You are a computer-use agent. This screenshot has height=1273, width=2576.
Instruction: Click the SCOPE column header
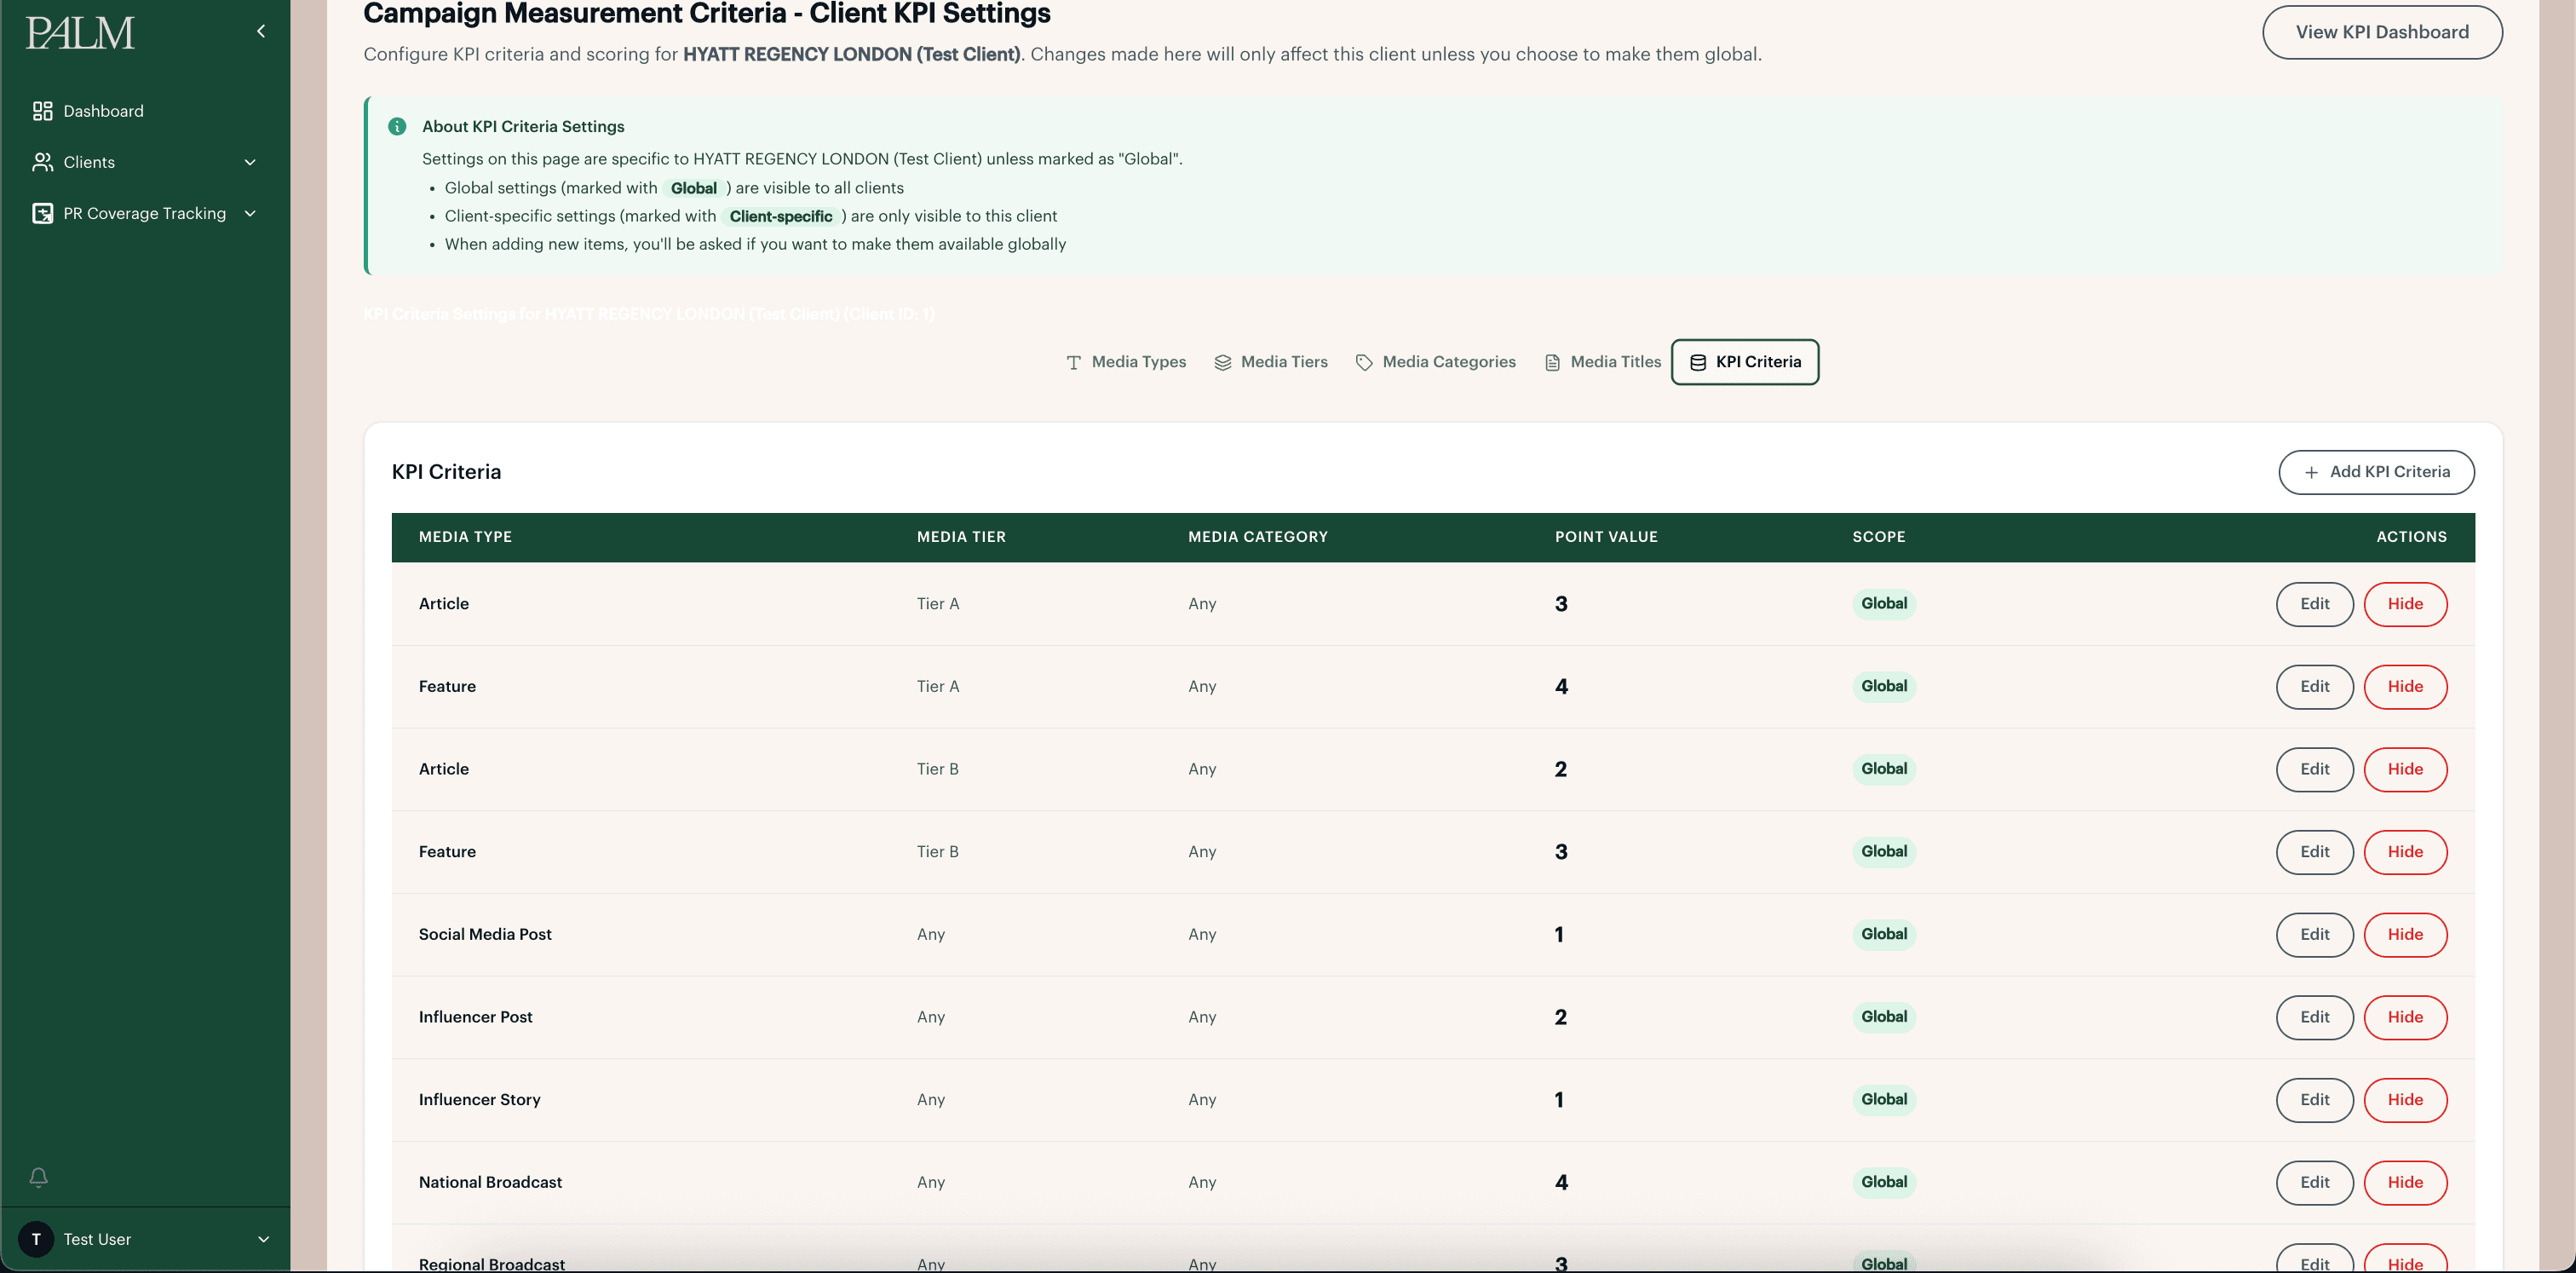click(x=1878, y=537)
